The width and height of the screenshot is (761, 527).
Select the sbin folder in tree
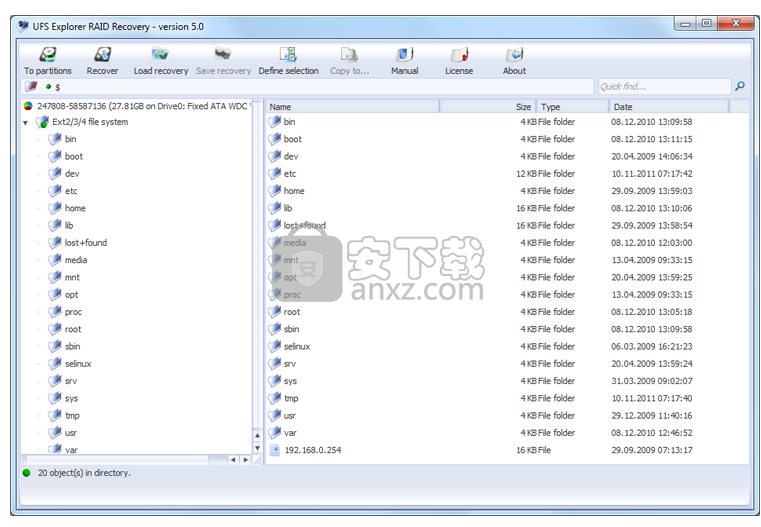pyautogui.click(x=72, y=346)
